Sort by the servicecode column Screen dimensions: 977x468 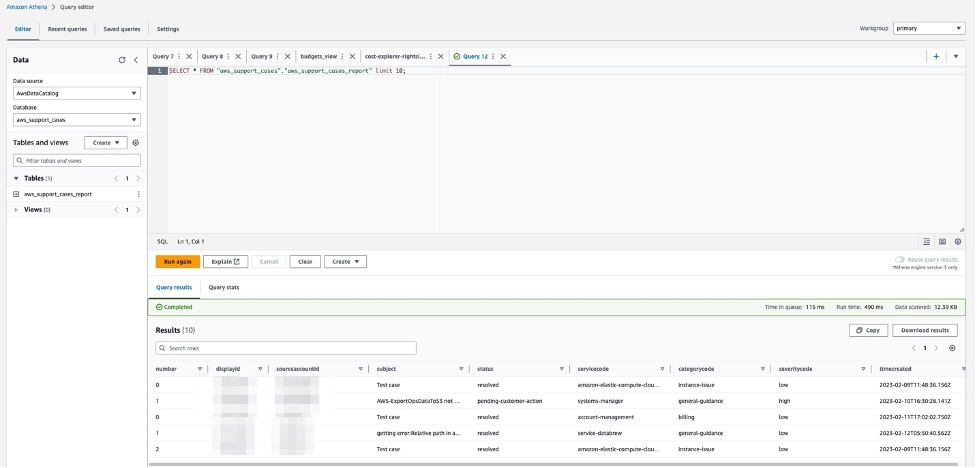tap(662, 370)
